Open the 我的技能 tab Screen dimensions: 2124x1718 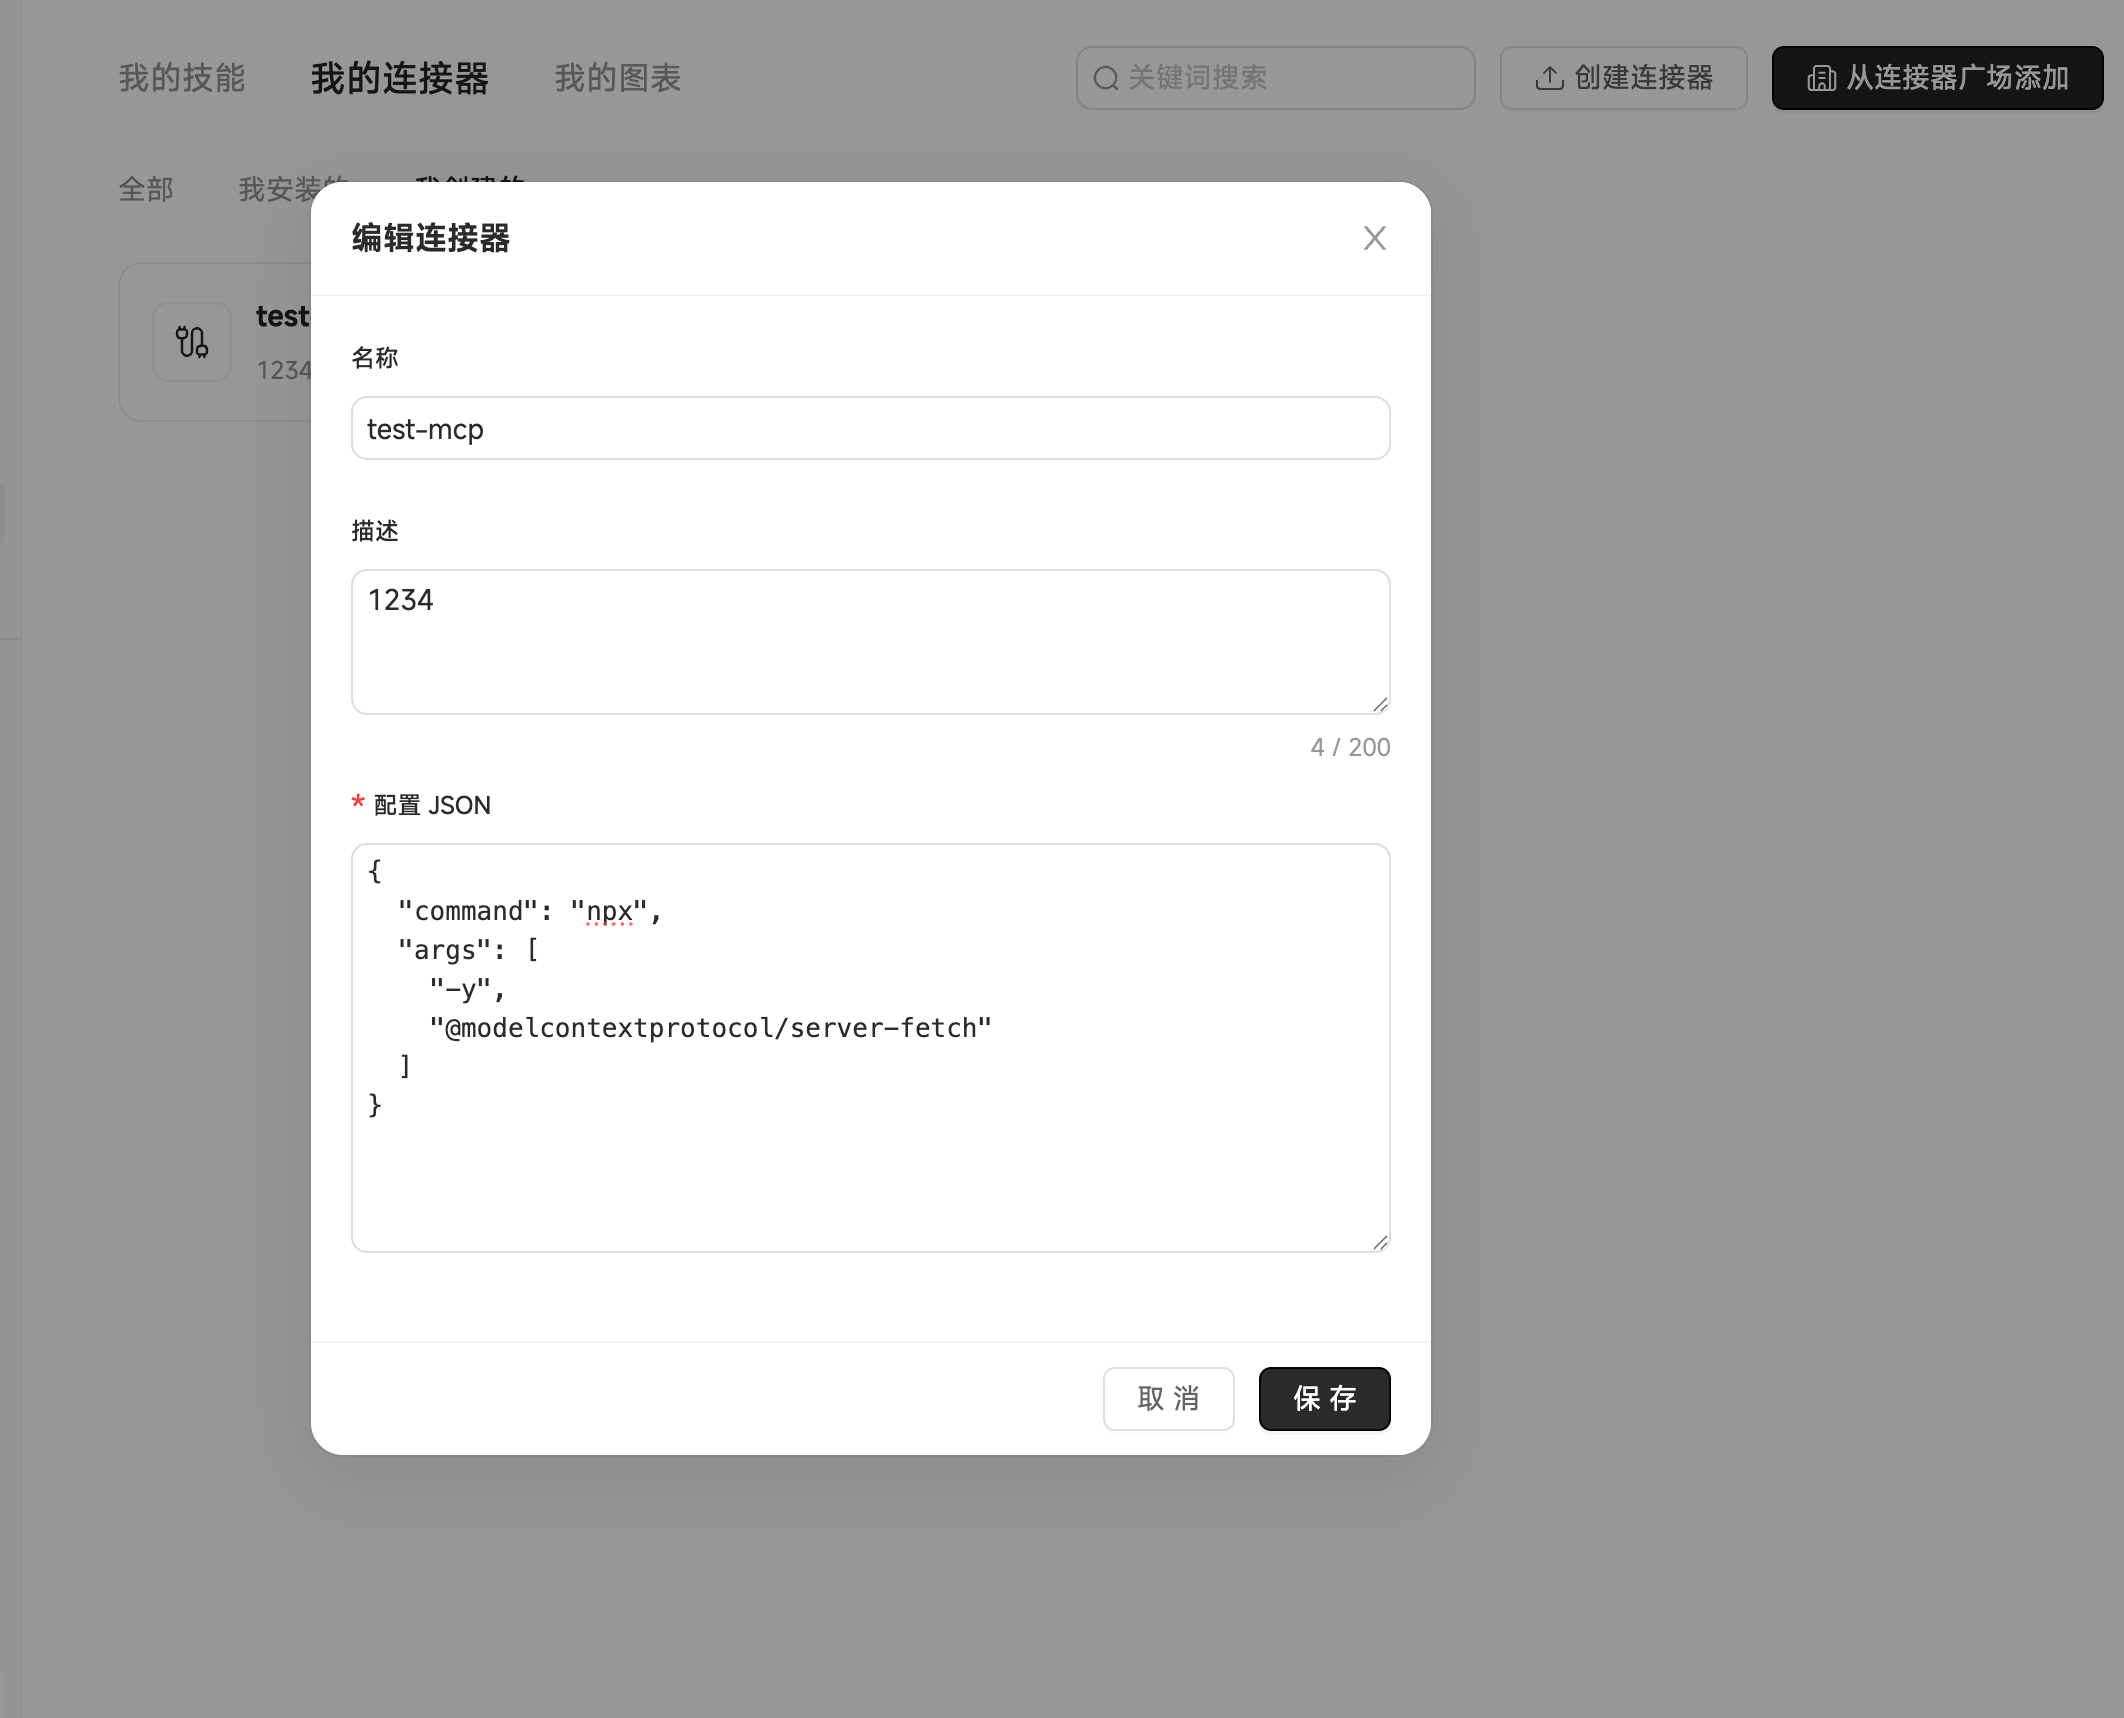click(x=182, y=78)
